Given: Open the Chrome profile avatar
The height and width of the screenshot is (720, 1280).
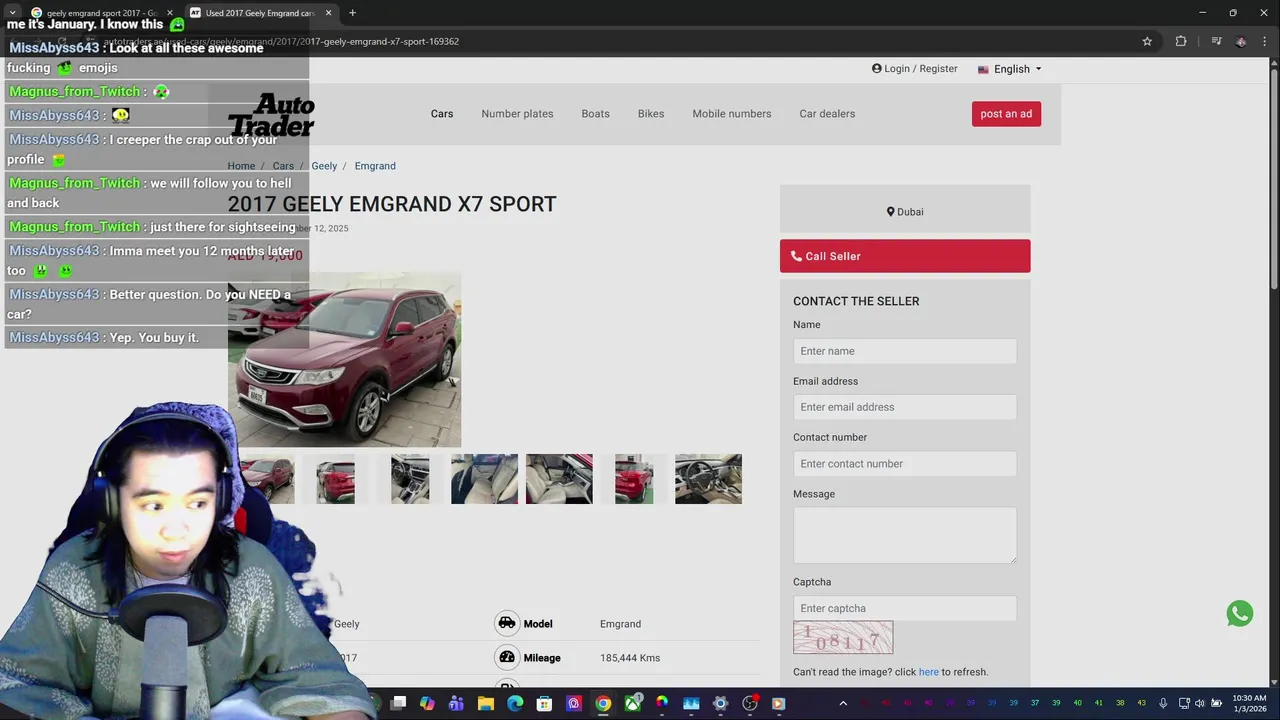Looking at the screenshot, I should 1241,41.
